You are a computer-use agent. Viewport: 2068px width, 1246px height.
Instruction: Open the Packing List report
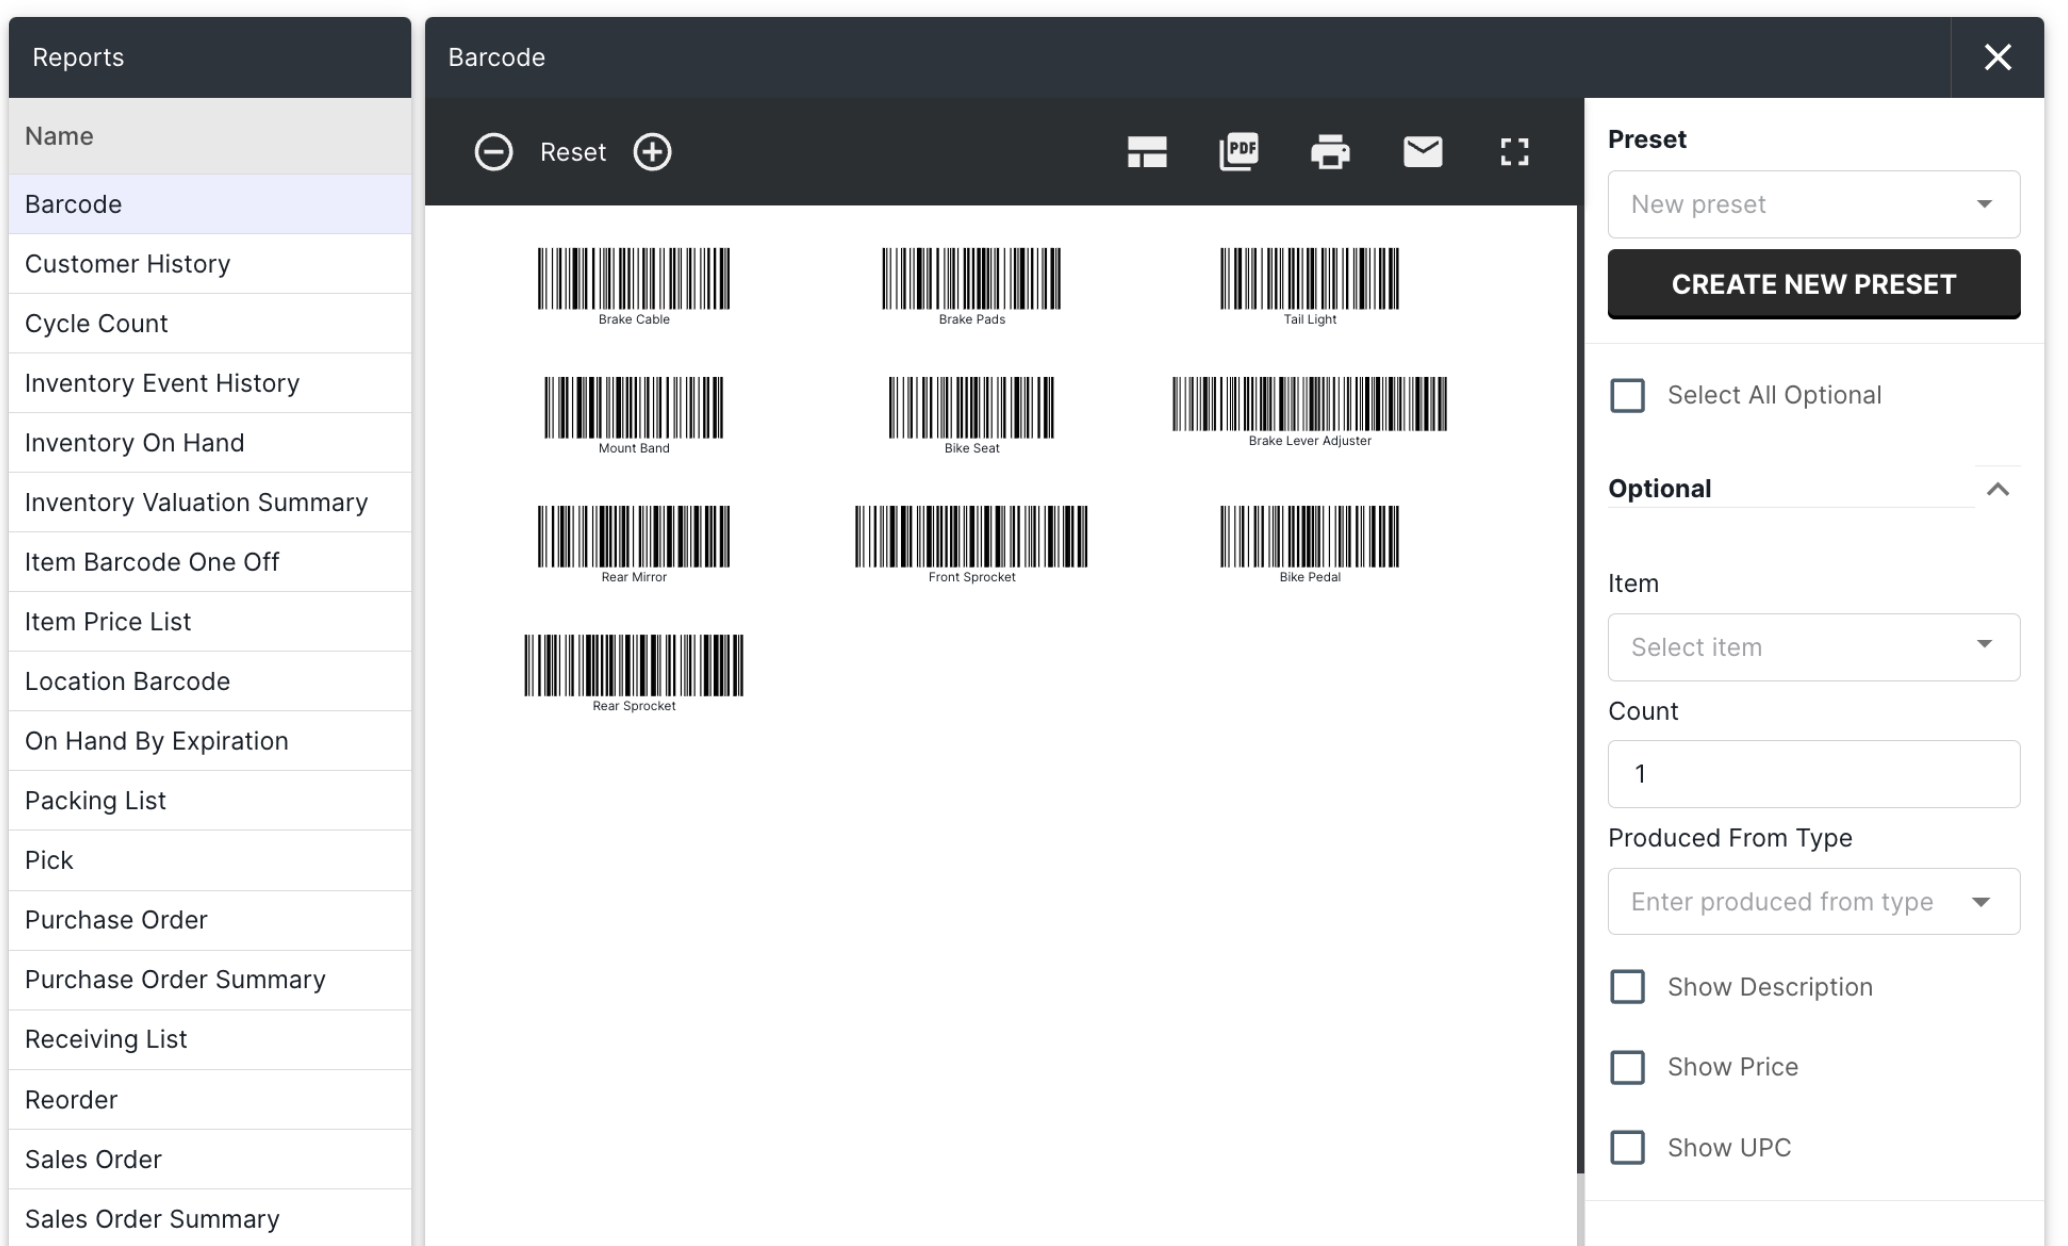(210, 800)
